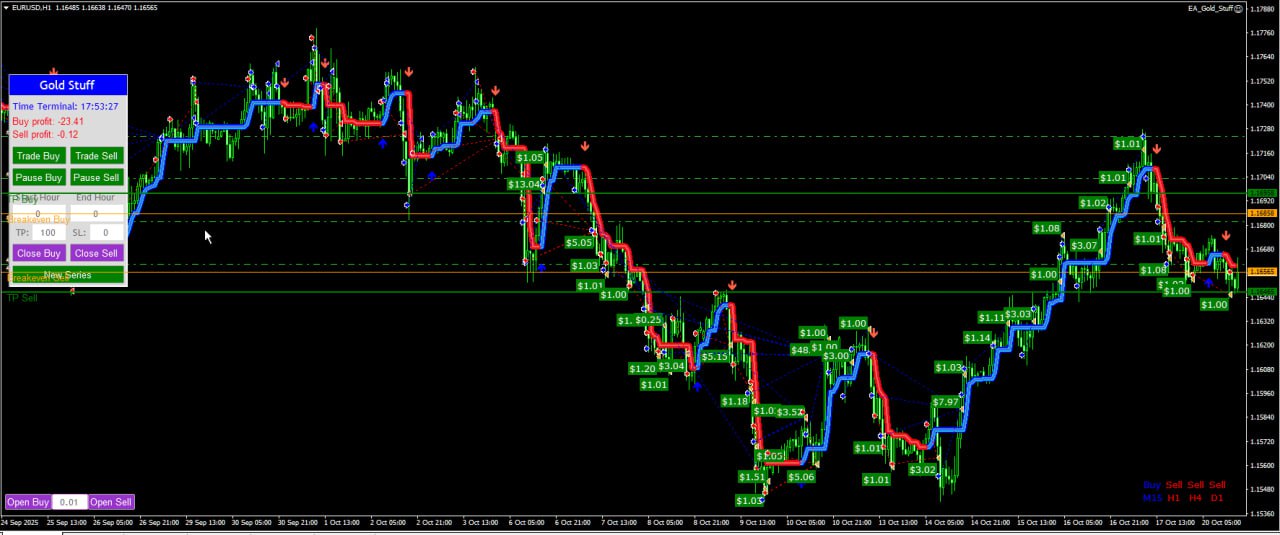Select the $3.07 profit label

pyautogui.click(x=1084, y=245)
